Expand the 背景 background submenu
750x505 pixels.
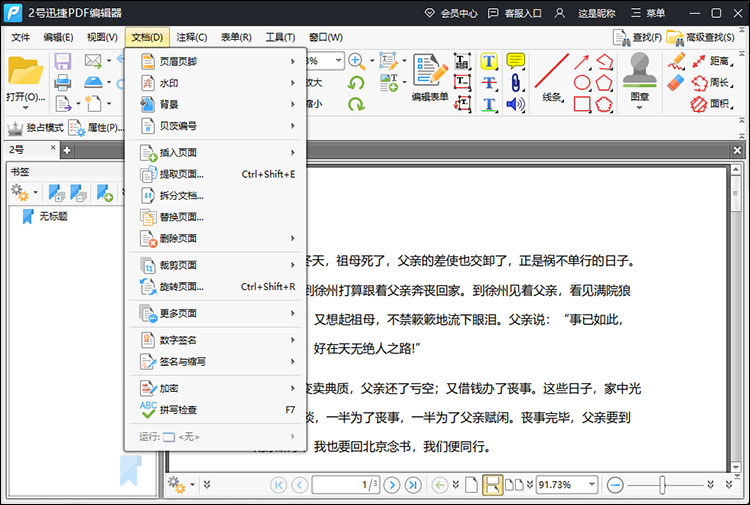pos(216,104)
